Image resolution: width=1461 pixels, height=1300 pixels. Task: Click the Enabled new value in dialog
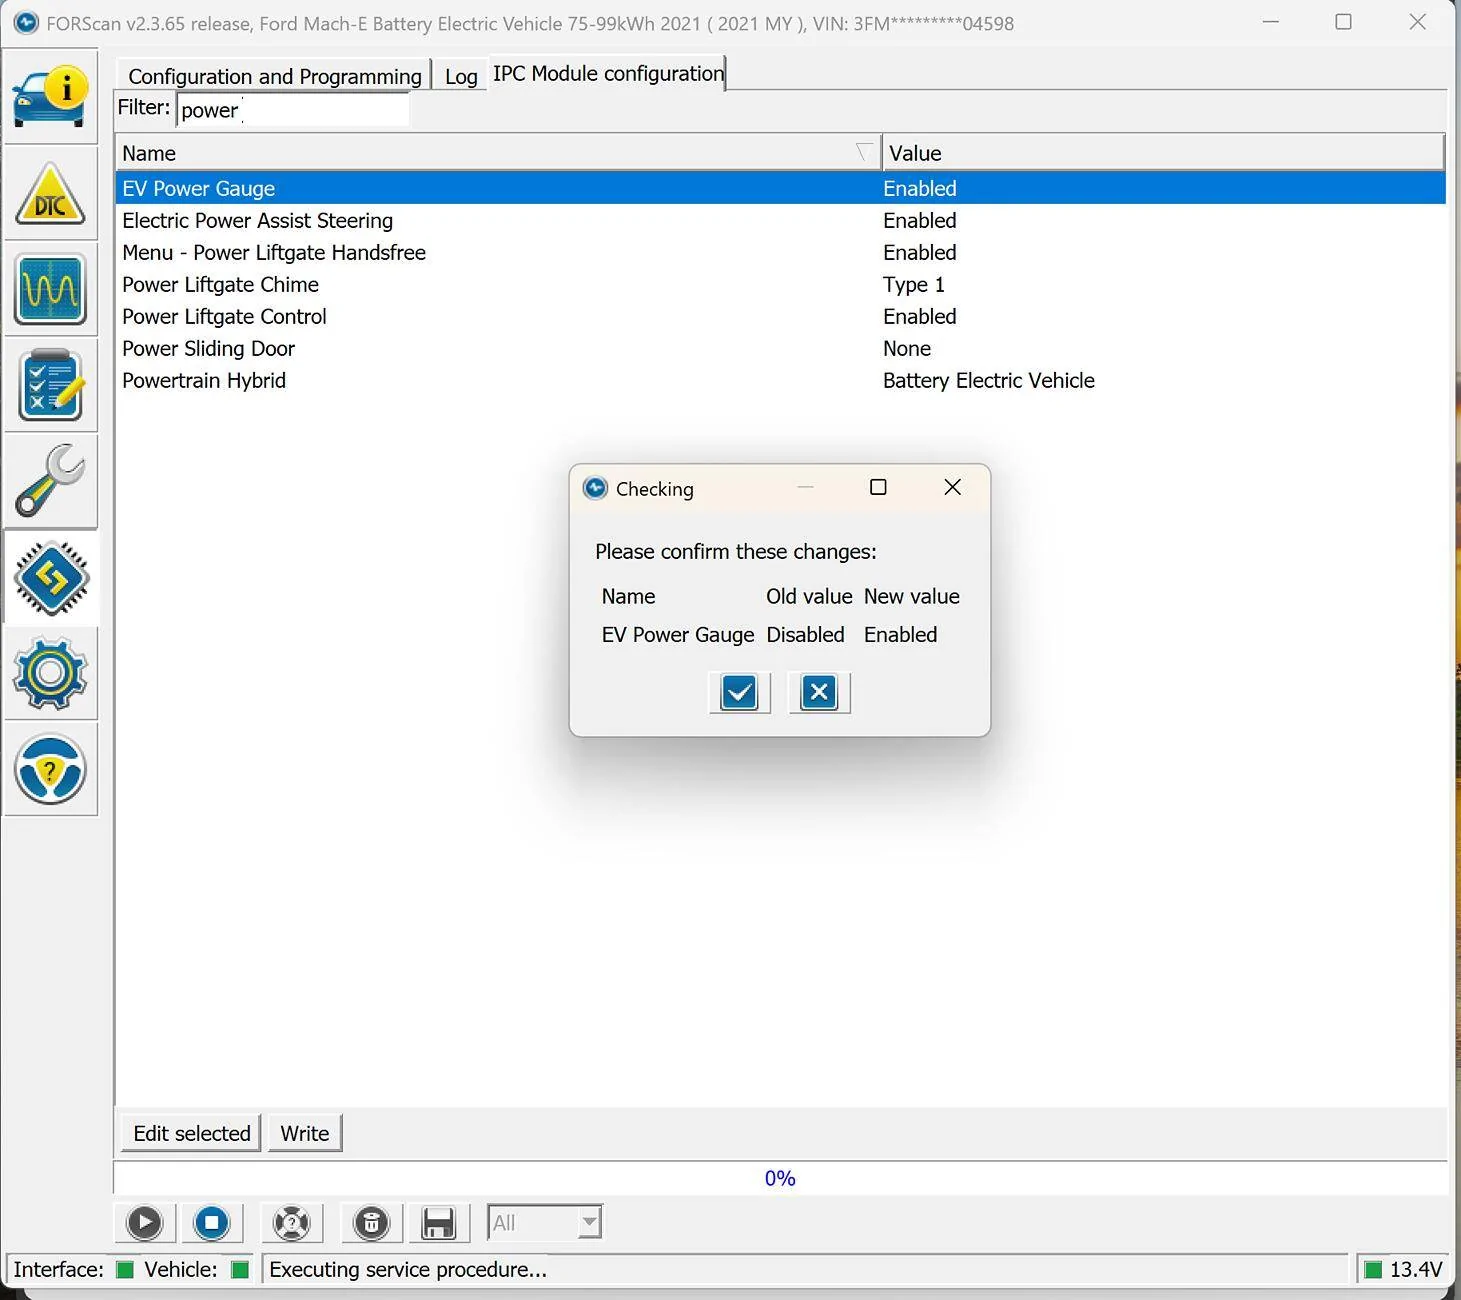(x=900, y=634)
